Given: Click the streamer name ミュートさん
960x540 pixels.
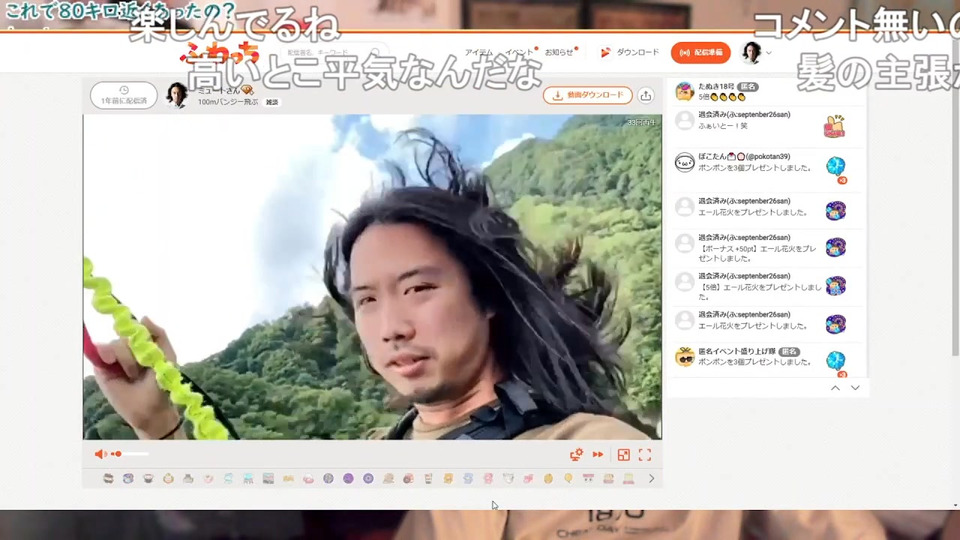Looking at the screenshot, I should click(219, 91).
